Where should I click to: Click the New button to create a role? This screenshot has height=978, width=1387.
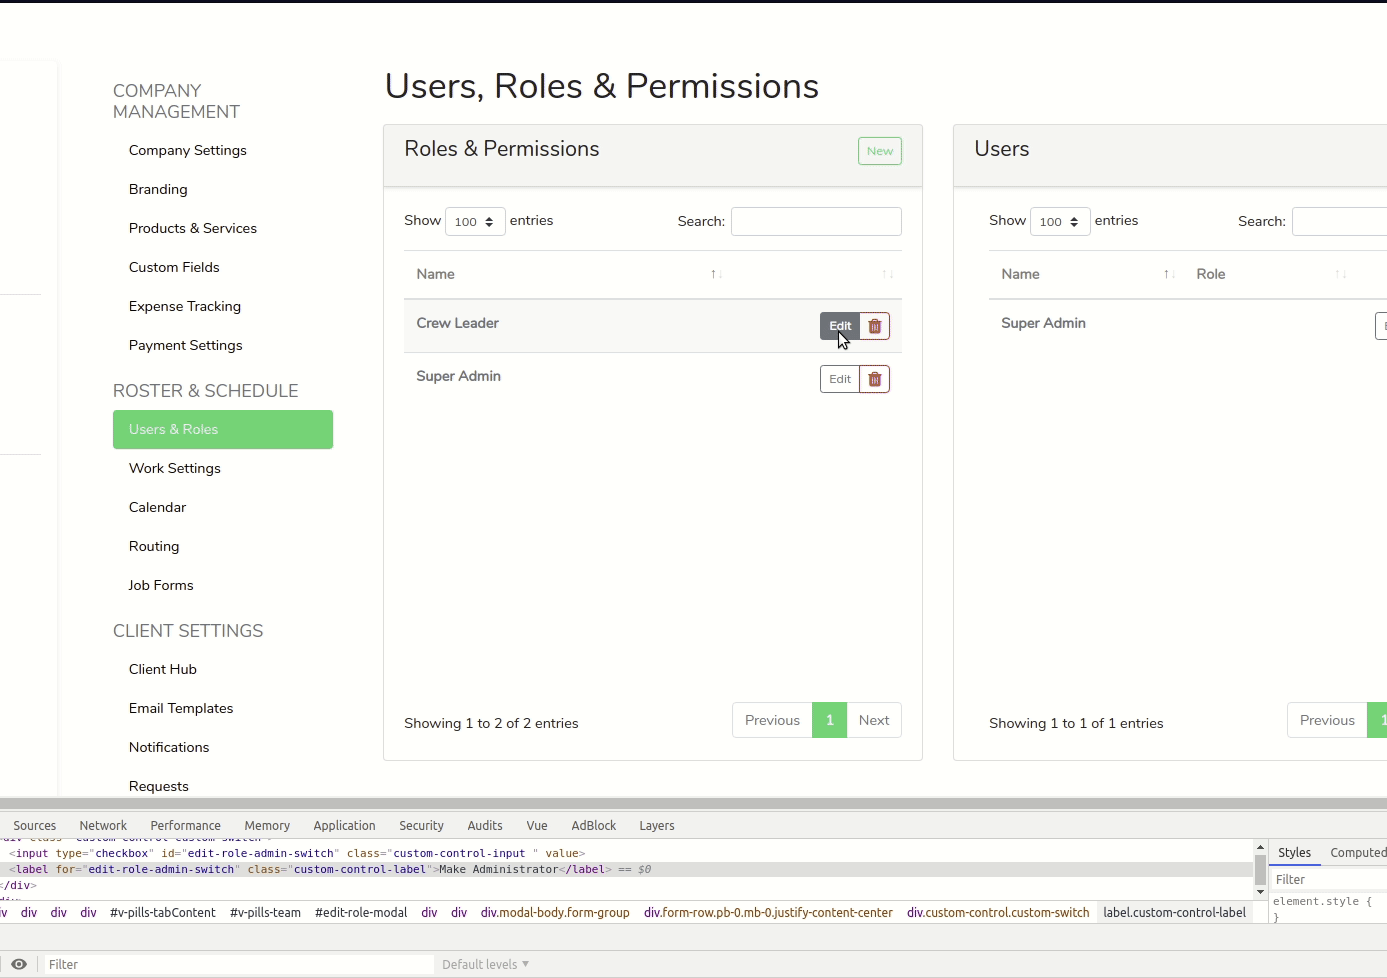[879, 150]
